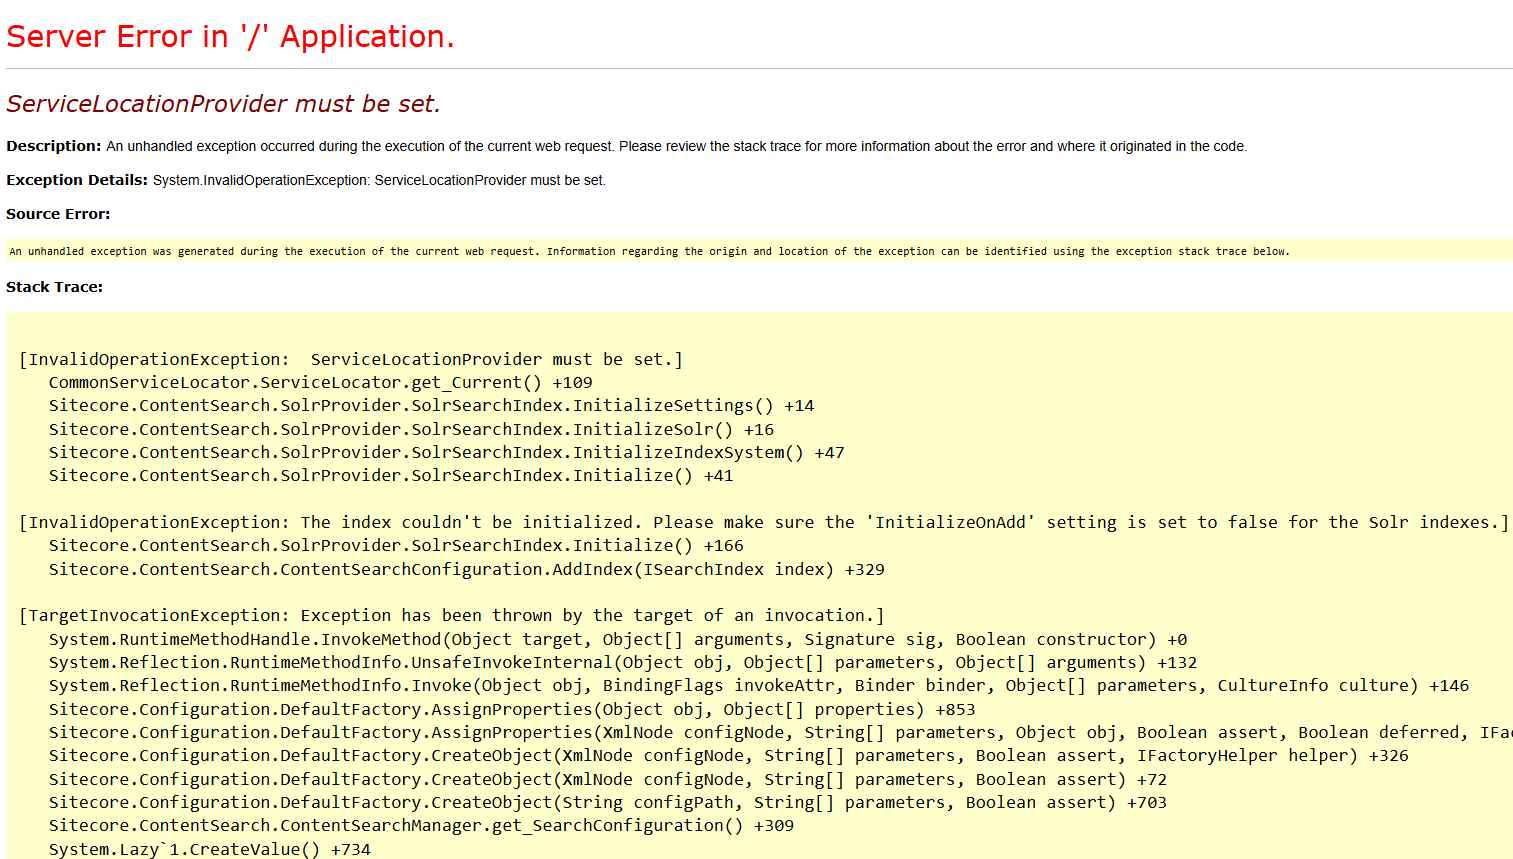
Task: Click the 'DefaultFactory.AssignProperties(XmlNode configNode' line
Action: click(781, 732)
